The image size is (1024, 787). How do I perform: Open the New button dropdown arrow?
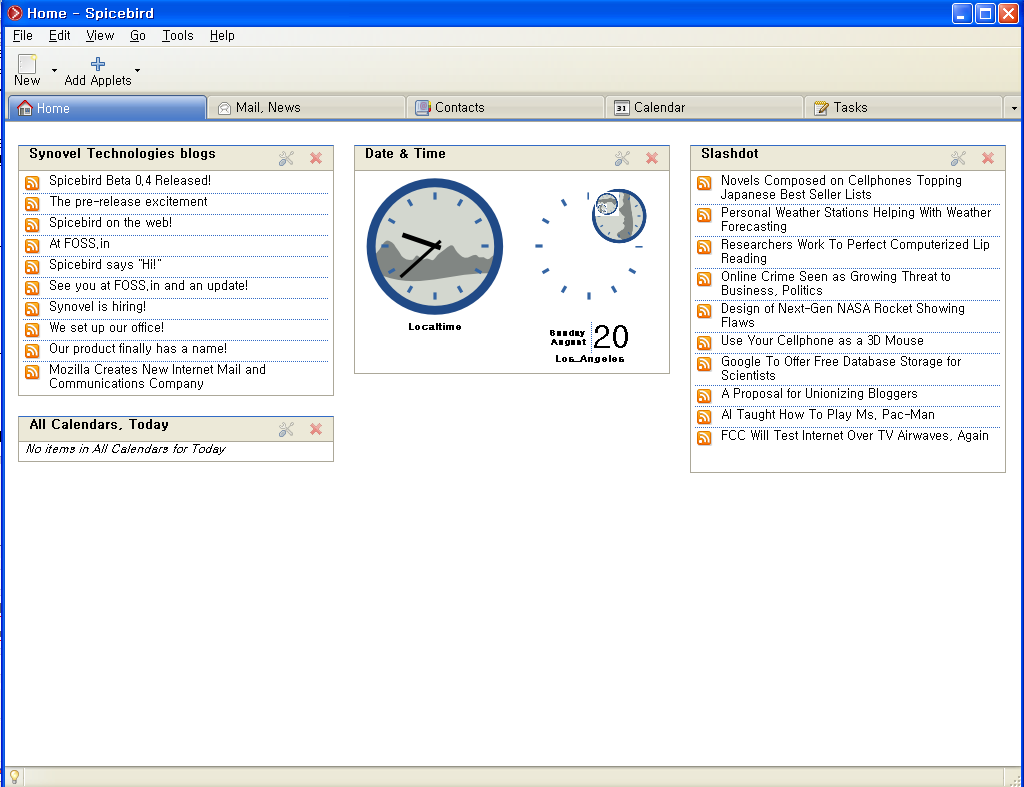tap(54, 70)
